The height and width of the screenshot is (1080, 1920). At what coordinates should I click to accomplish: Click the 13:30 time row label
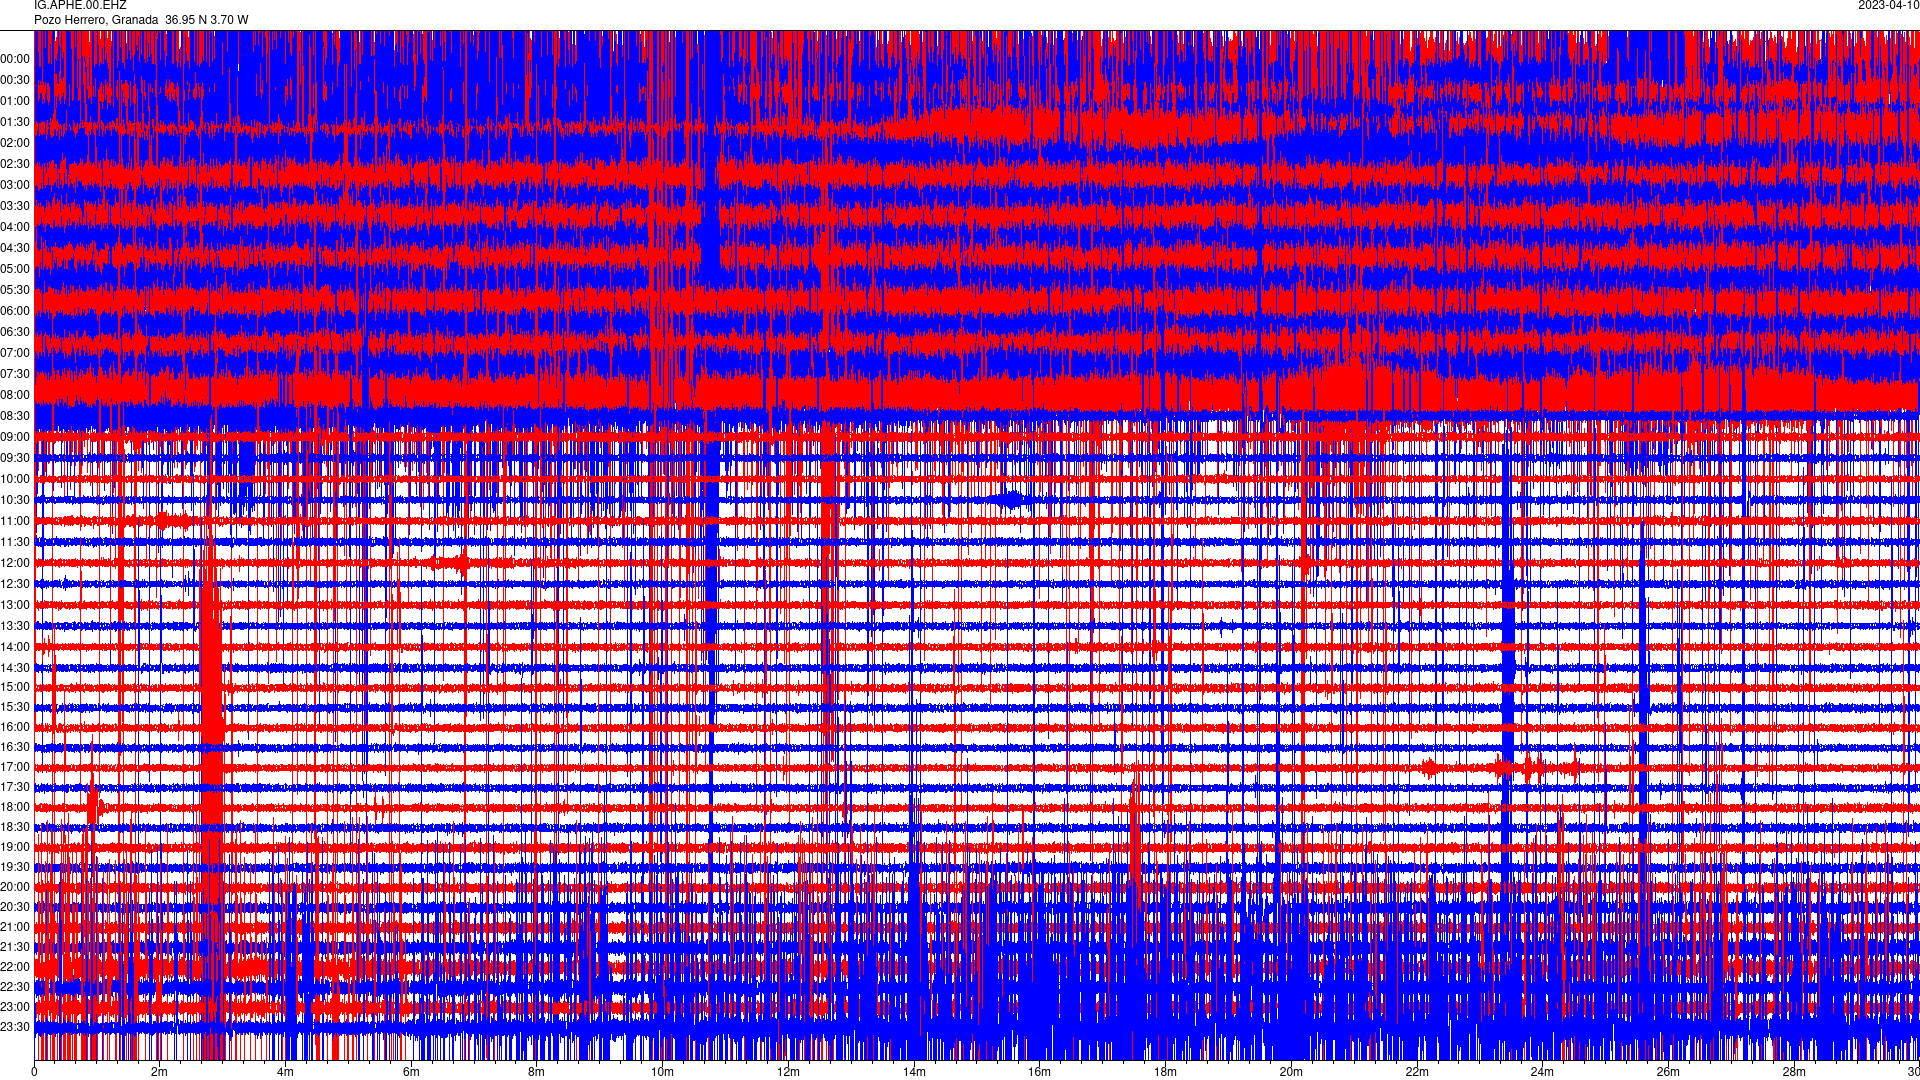15,626
